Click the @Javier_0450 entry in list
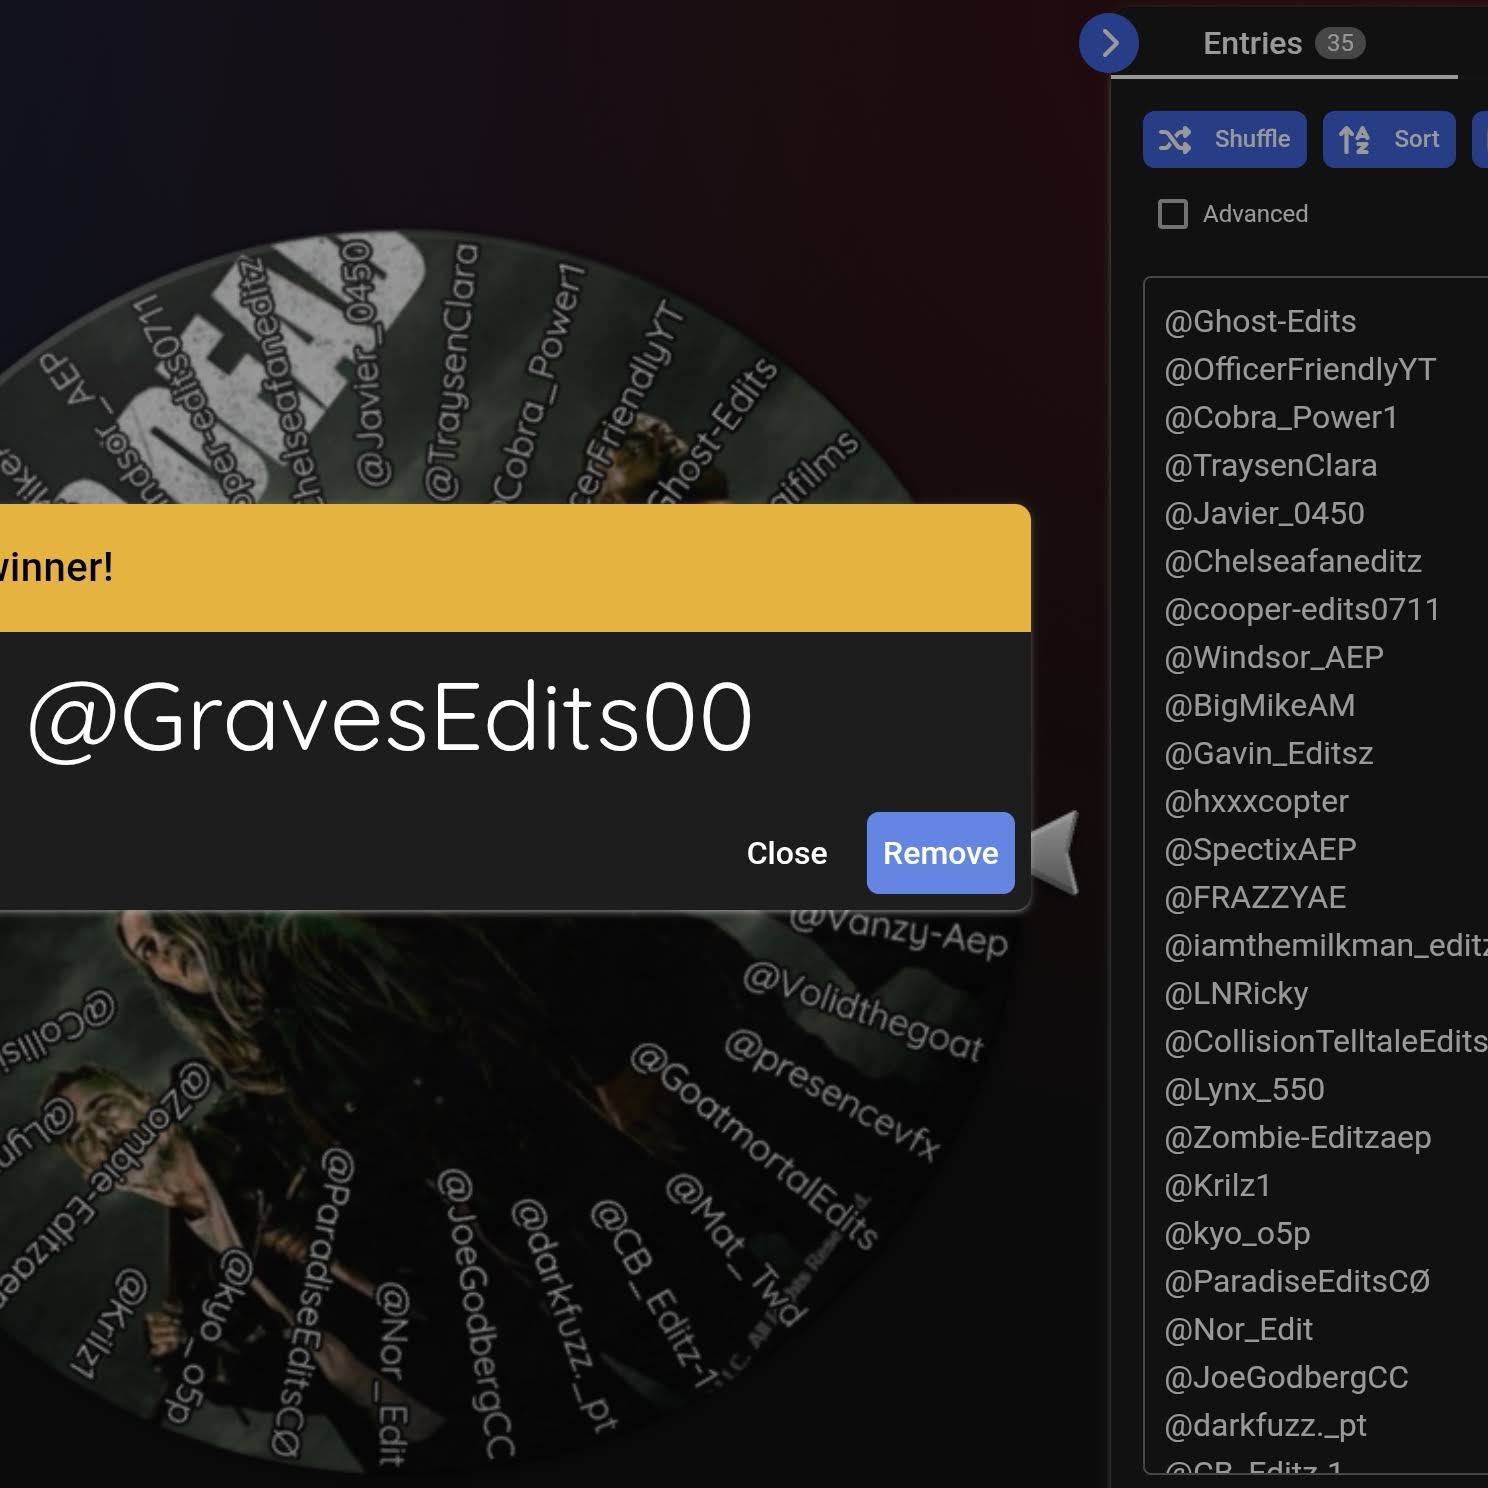Screen dimensions: 1488x1488 pos(1264,513)
